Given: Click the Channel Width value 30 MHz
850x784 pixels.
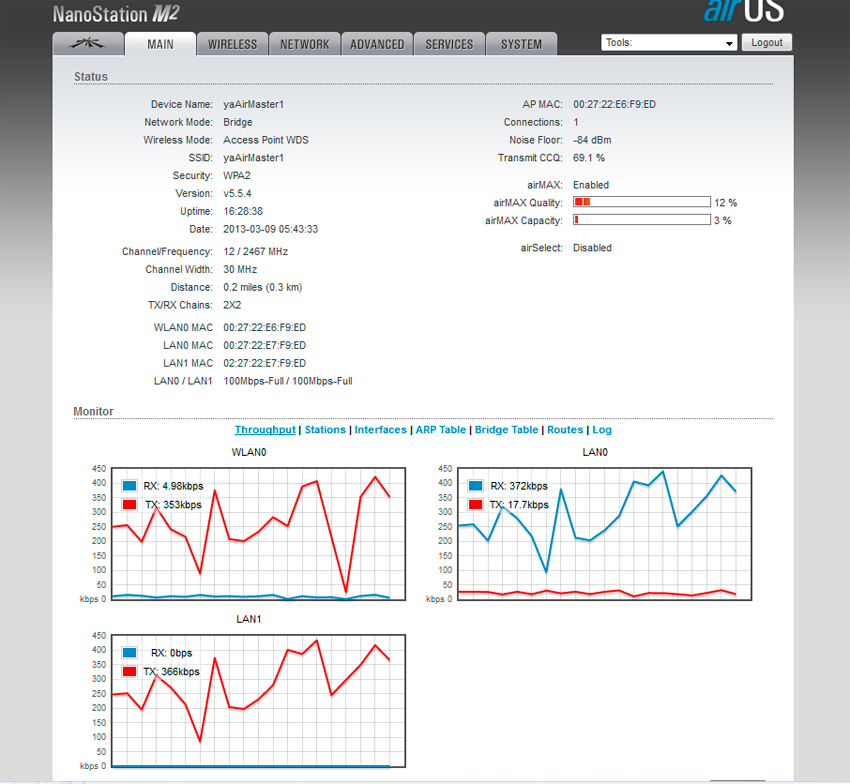Looking at the screenshot, I should [x=240, y=269].
